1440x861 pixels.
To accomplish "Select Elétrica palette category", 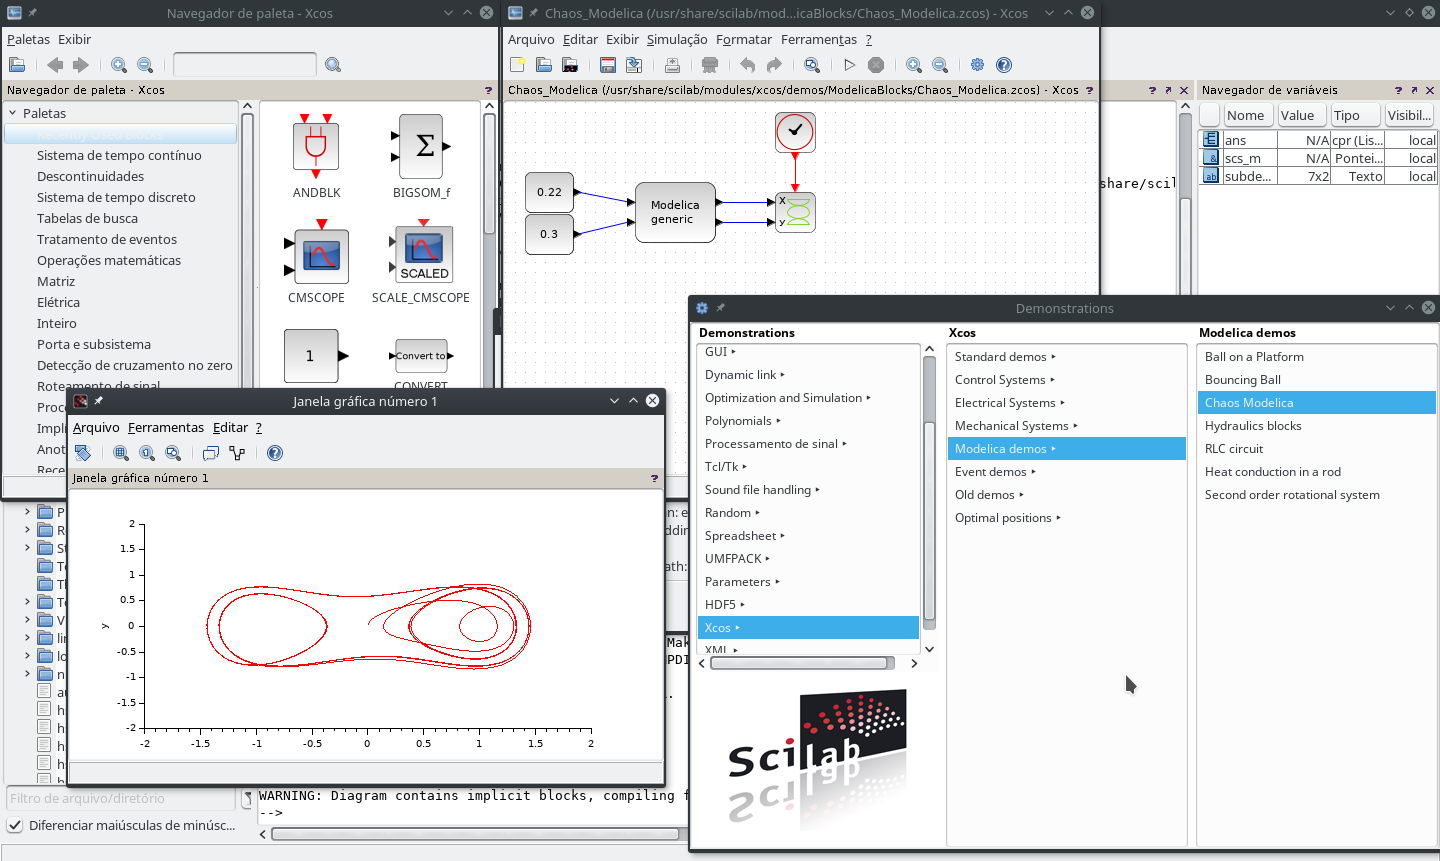I will click(58, 302).
